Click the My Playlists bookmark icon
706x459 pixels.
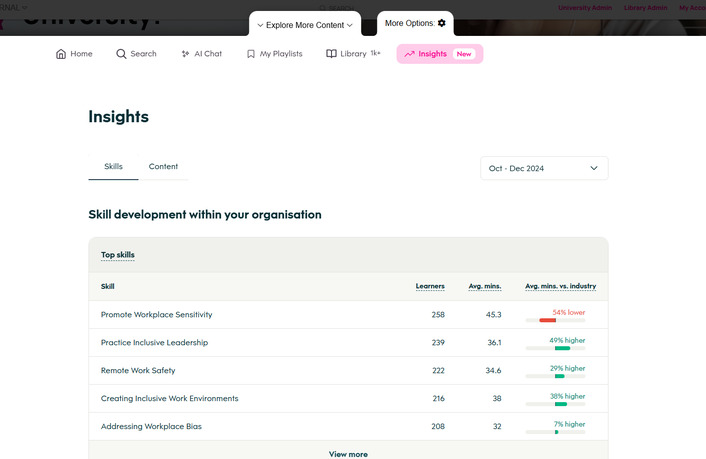pos(251,54)
